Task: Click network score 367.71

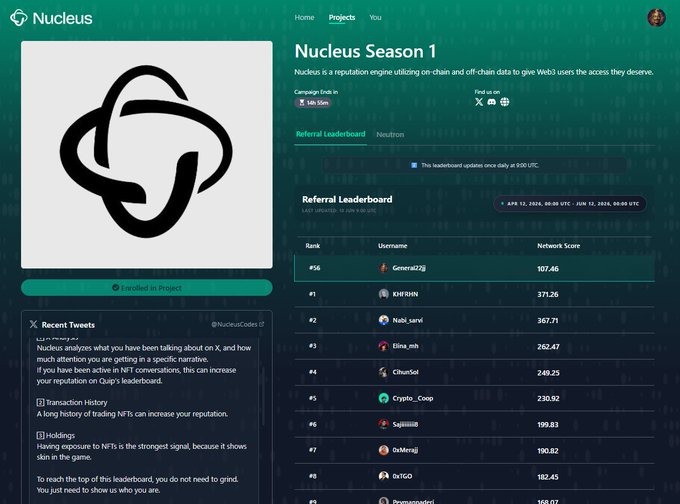Action: (548, 321)
